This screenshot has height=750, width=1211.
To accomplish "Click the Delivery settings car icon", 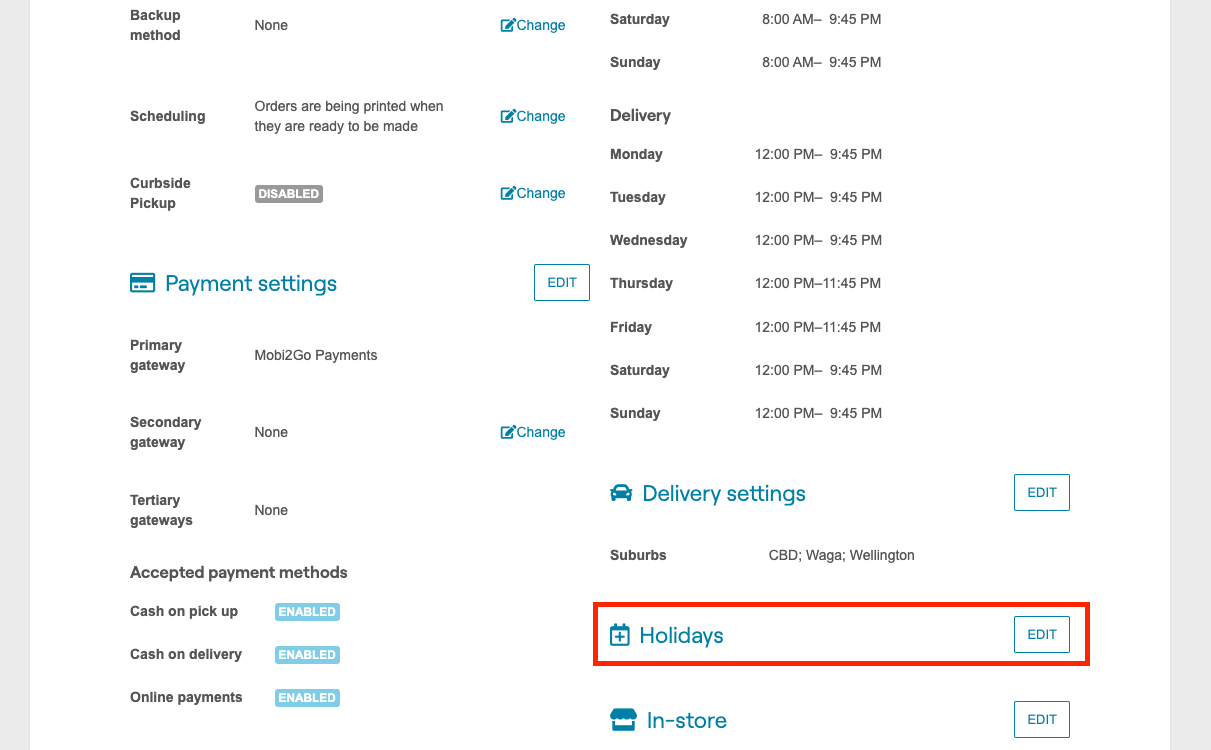I will pos(621,492).
